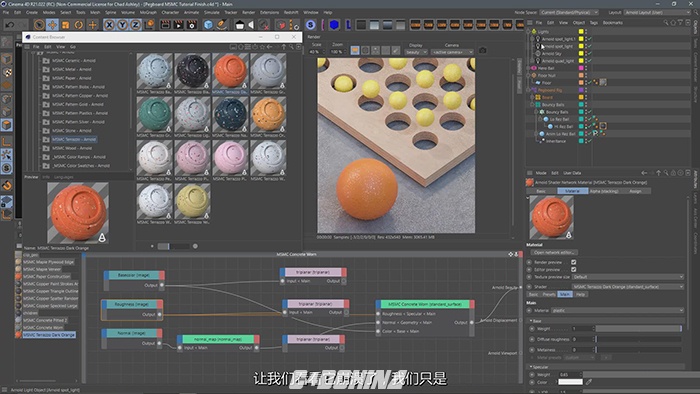The height and width of the screenshot is (394, 700).
Task: Open Bookmarks menu in Object Manager
Action: pyautogui.click(x=612, y=23)
